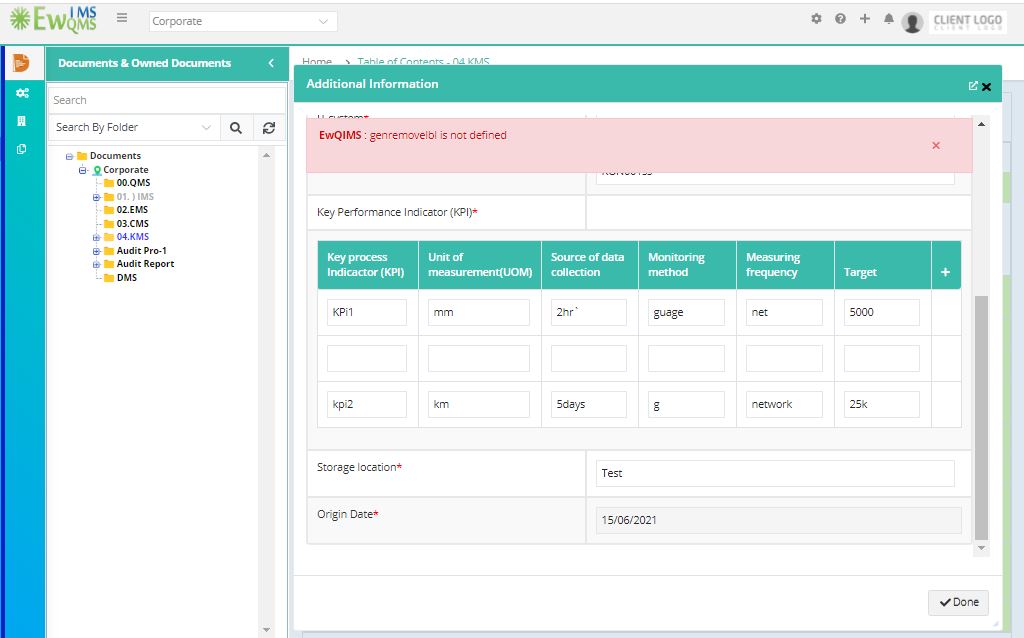Edit the 2hr` source of data field

point(589,313)
